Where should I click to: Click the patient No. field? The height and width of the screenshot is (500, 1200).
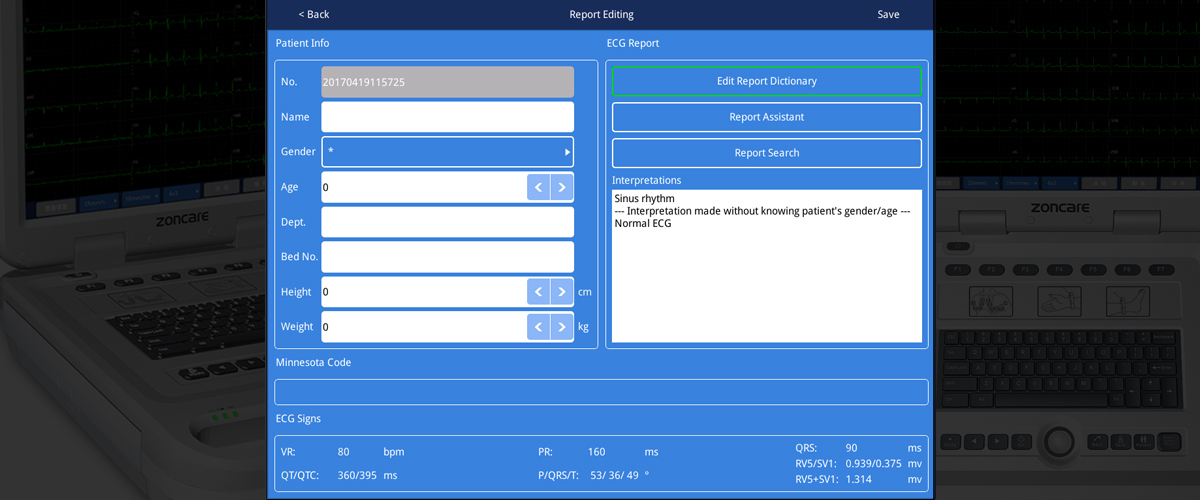[447, 82]
